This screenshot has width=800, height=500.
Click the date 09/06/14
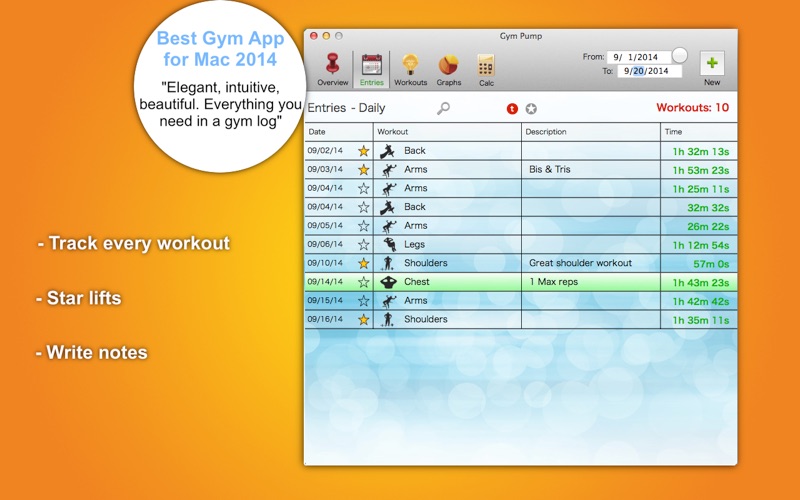coord(325,244)
